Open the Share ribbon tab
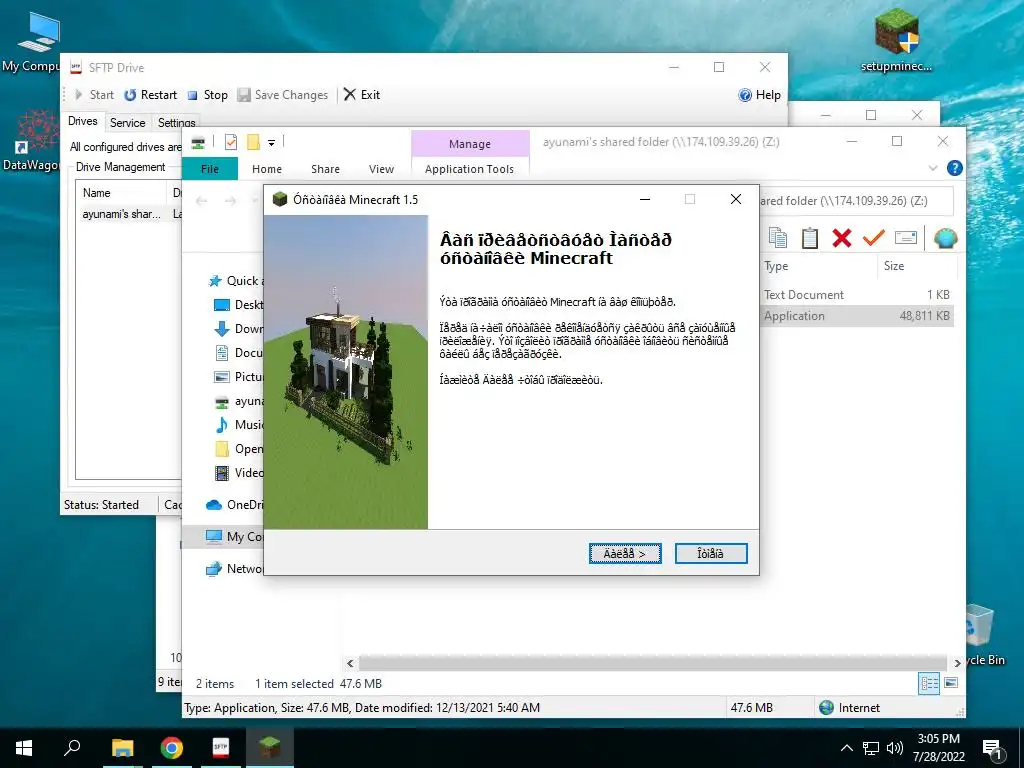Screen dimensions: 1024x768 click(325, 168)
